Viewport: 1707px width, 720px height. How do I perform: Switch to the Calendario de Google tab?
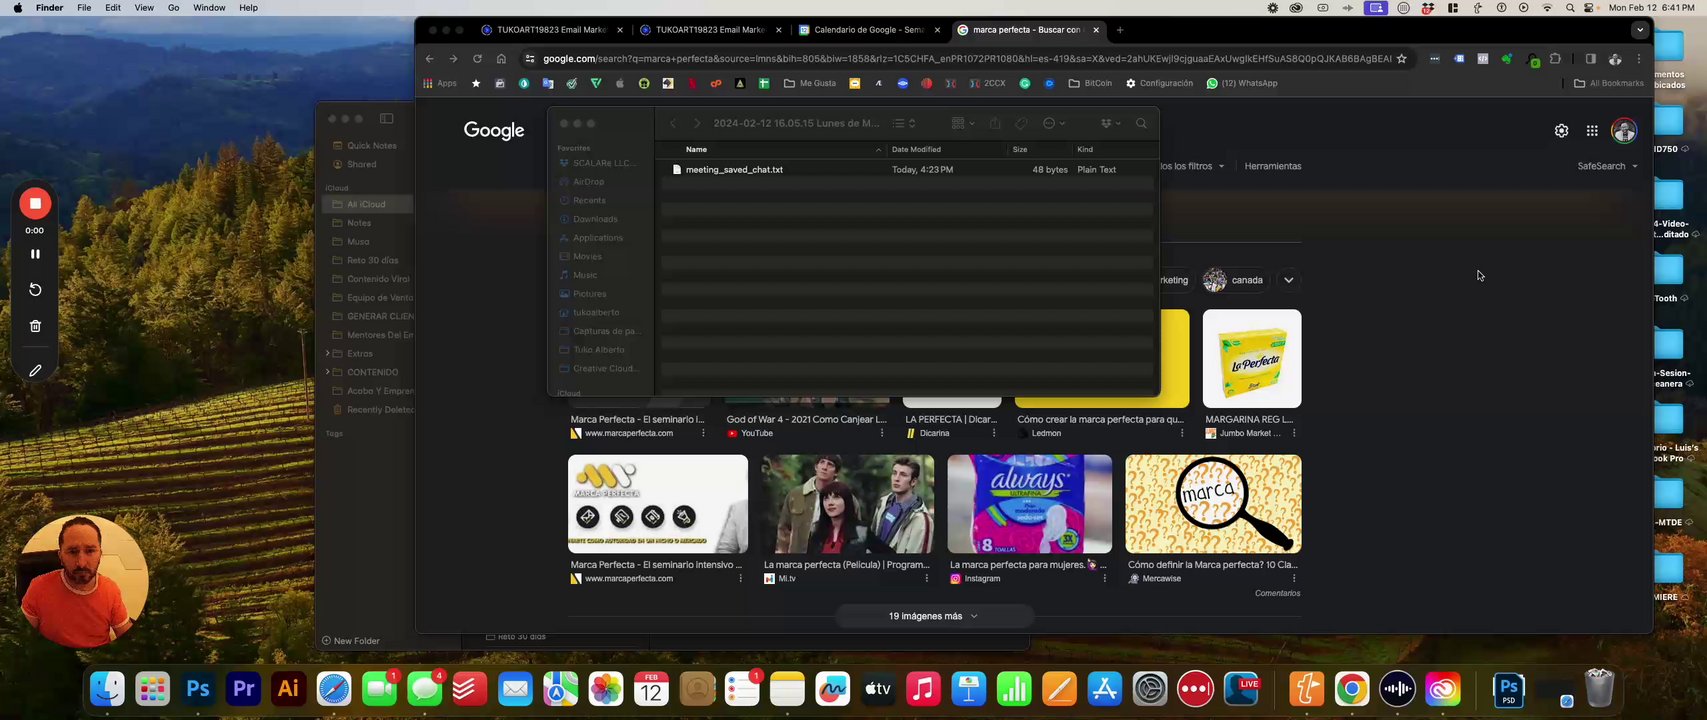(x=870, y=30)
